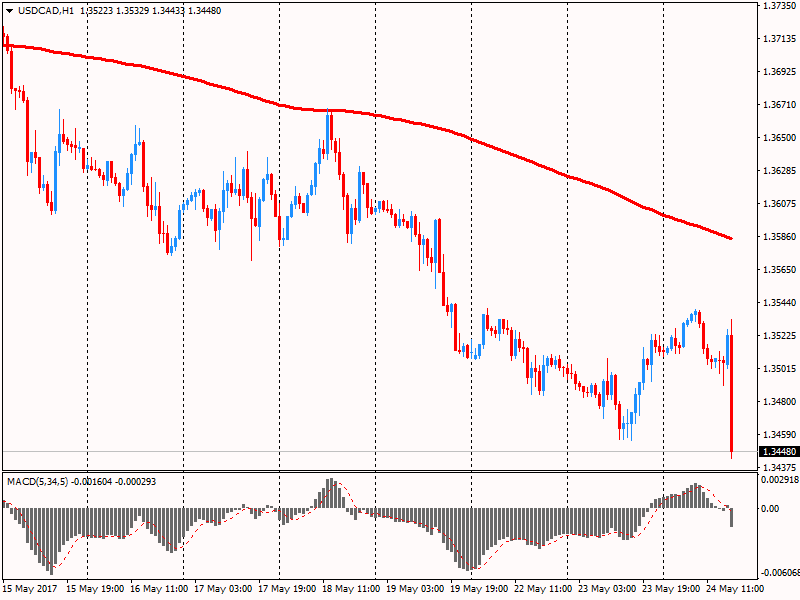
Task: Click the current price label 1.34480
Action: (x=779, y=452)
